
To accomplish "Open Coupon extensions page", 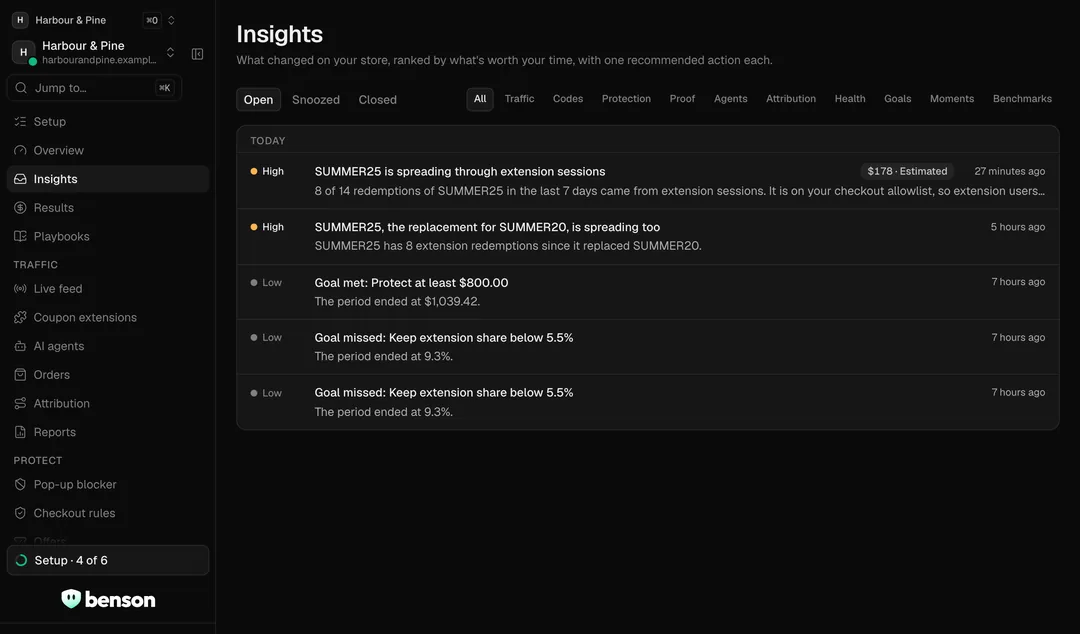I will pyautogui.click(x=108, y=317).
